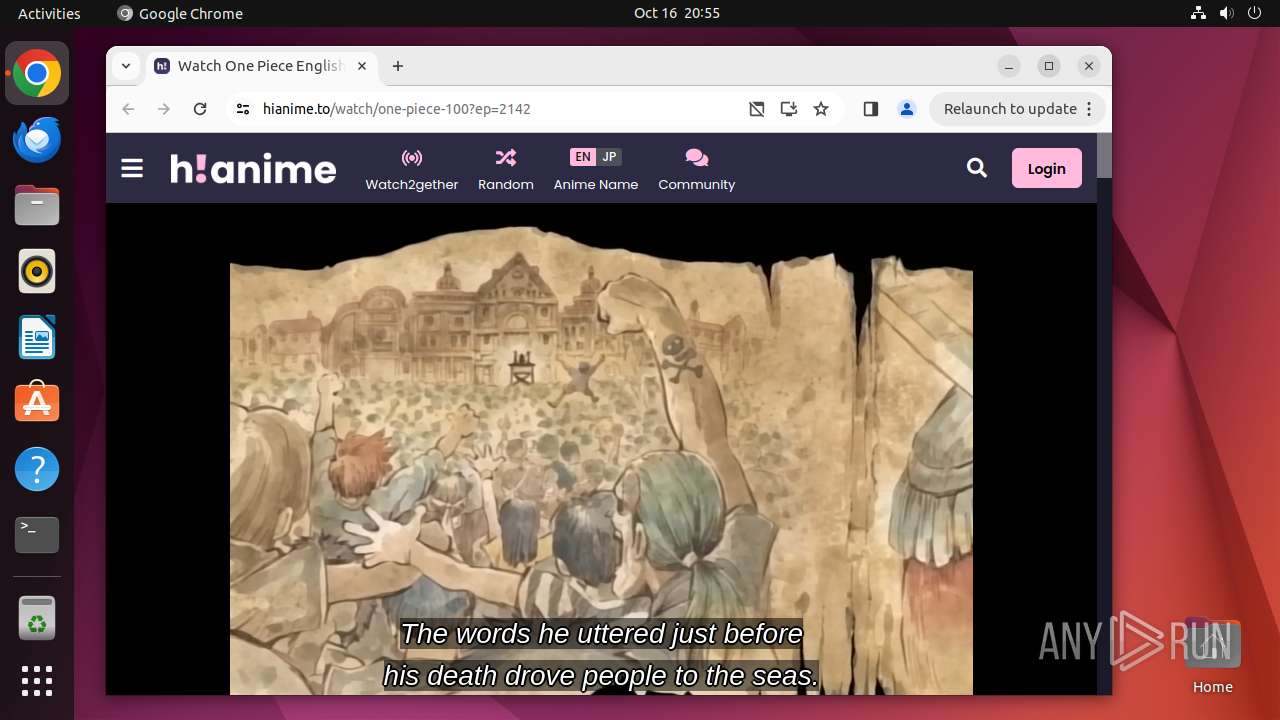Open LibreOffice Writer from the dock
1280x720 pixels.
37,337
